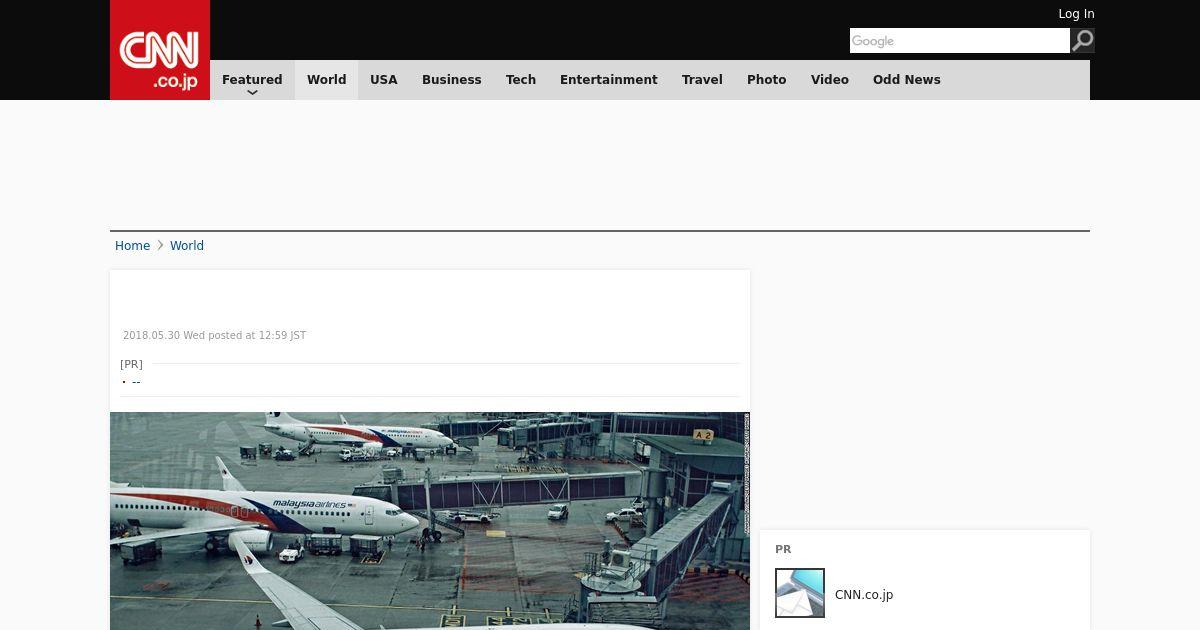Open the Photo section

click(767, 80)
